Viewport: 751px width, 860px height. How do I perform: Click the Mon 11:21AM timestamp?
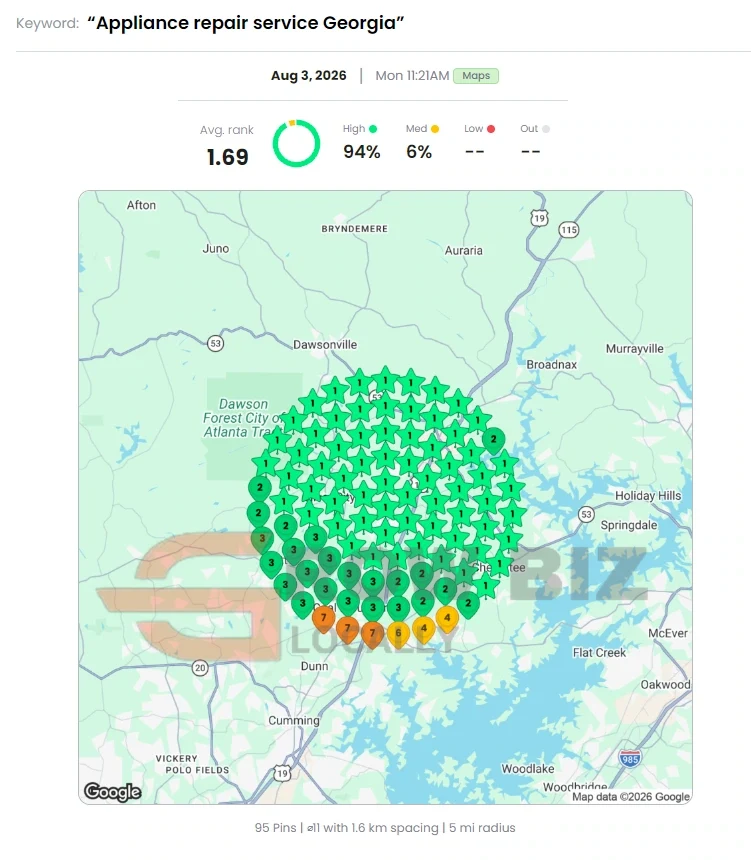point(412,76)
